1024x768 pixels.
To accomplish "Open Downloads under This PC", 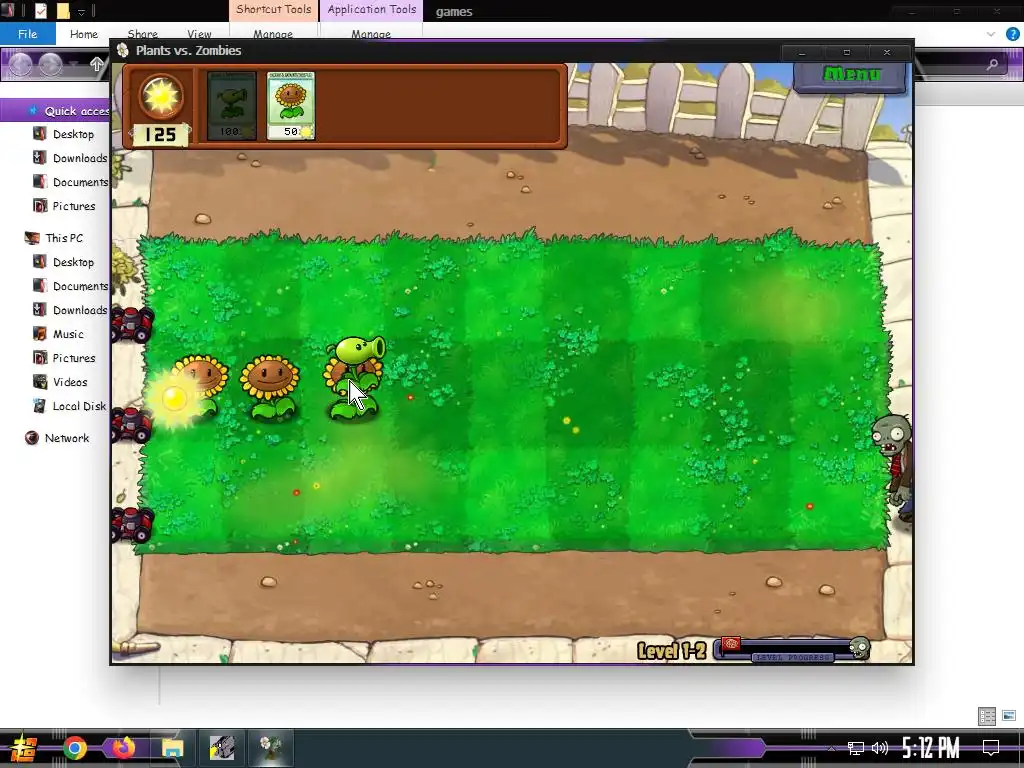I will point(80,310).
